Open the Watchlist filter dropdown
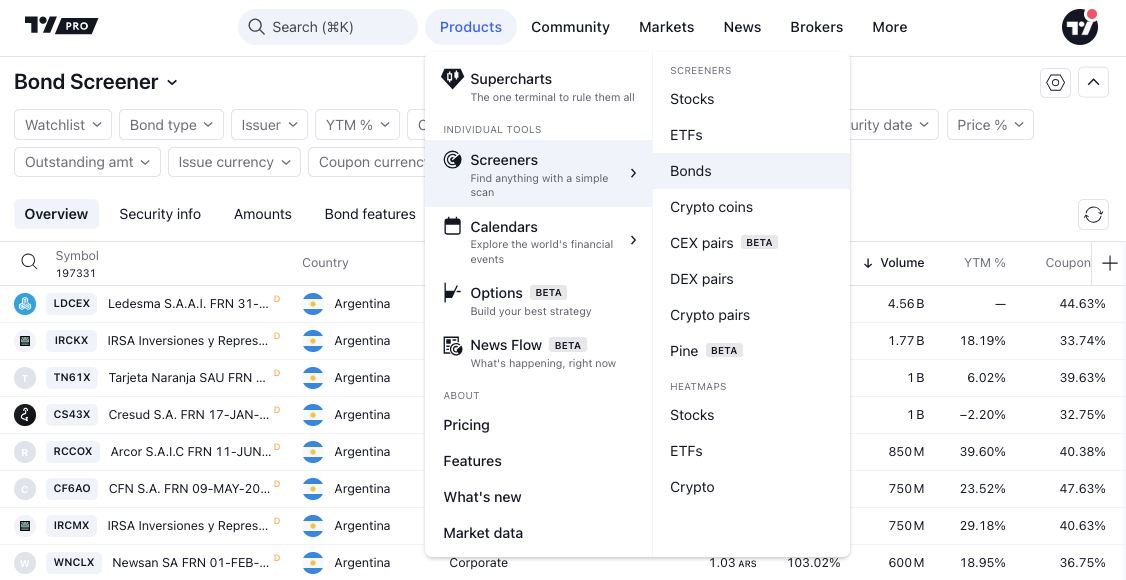The image size is (1126, 580). click(x=63, y=125)
